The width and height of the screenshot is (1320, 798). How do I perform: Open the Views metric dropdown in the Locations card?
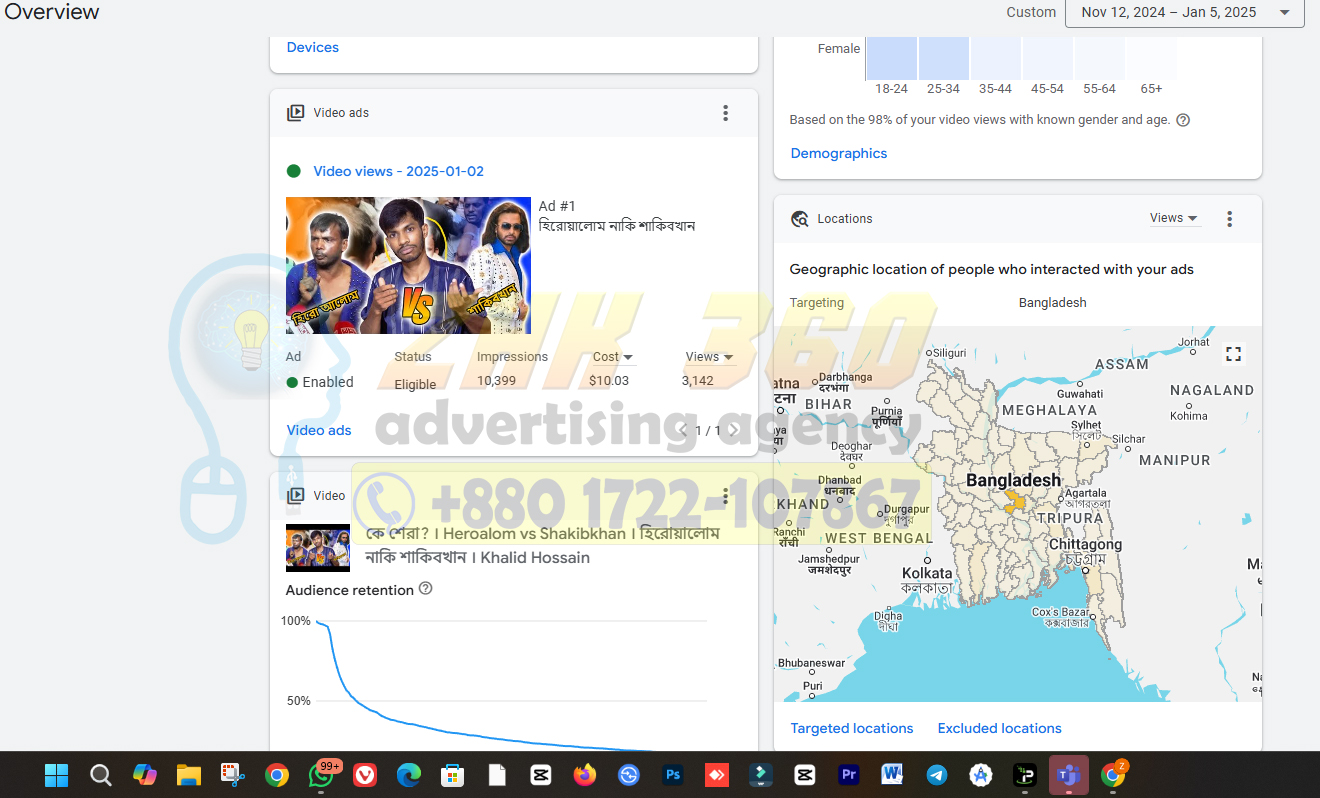(1174, 218)
